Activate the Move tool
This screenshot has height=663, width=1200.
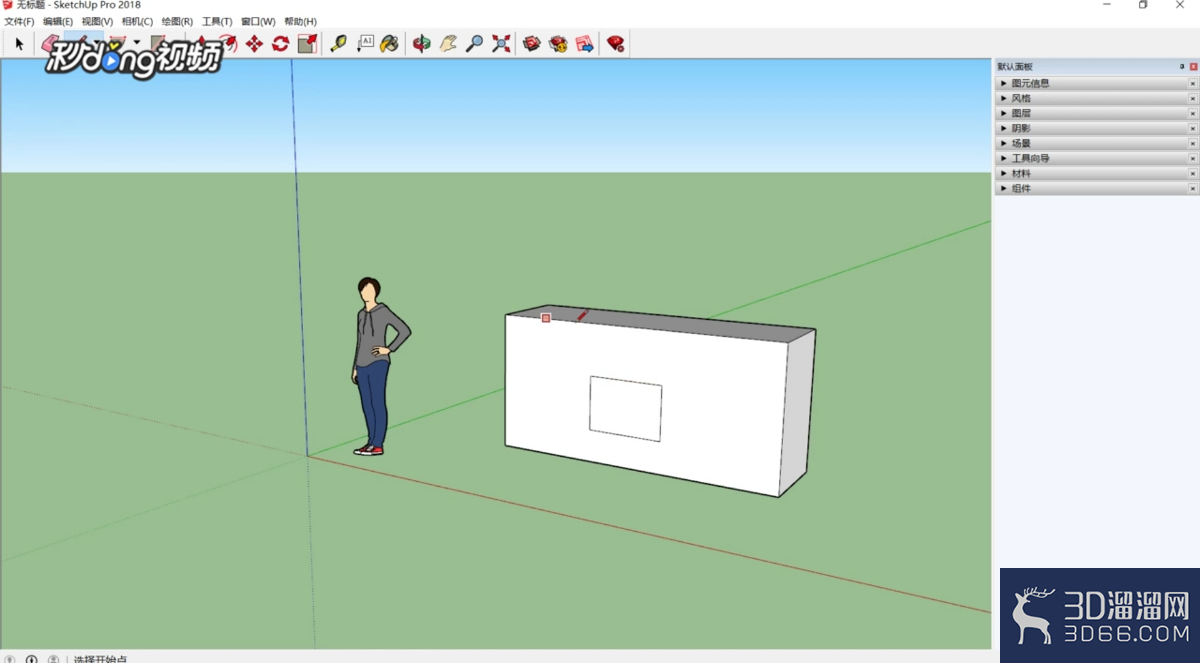tap(254, 43)
